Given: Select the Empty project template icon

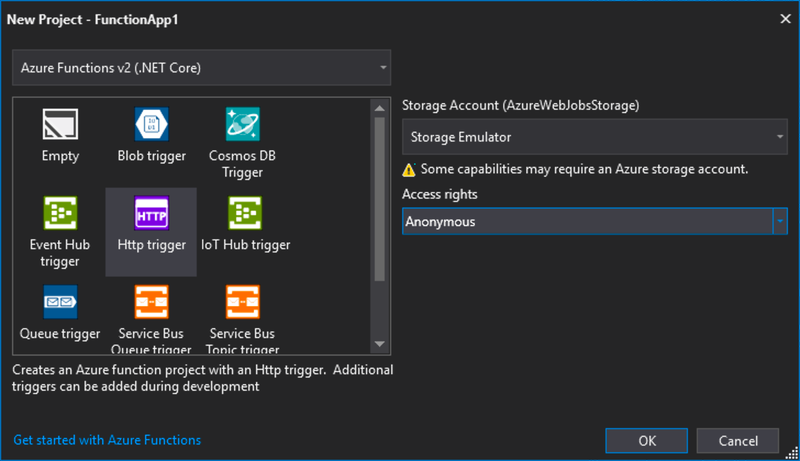Looking at the screenshot, I should pyautogui.click(x=60, y=124).
